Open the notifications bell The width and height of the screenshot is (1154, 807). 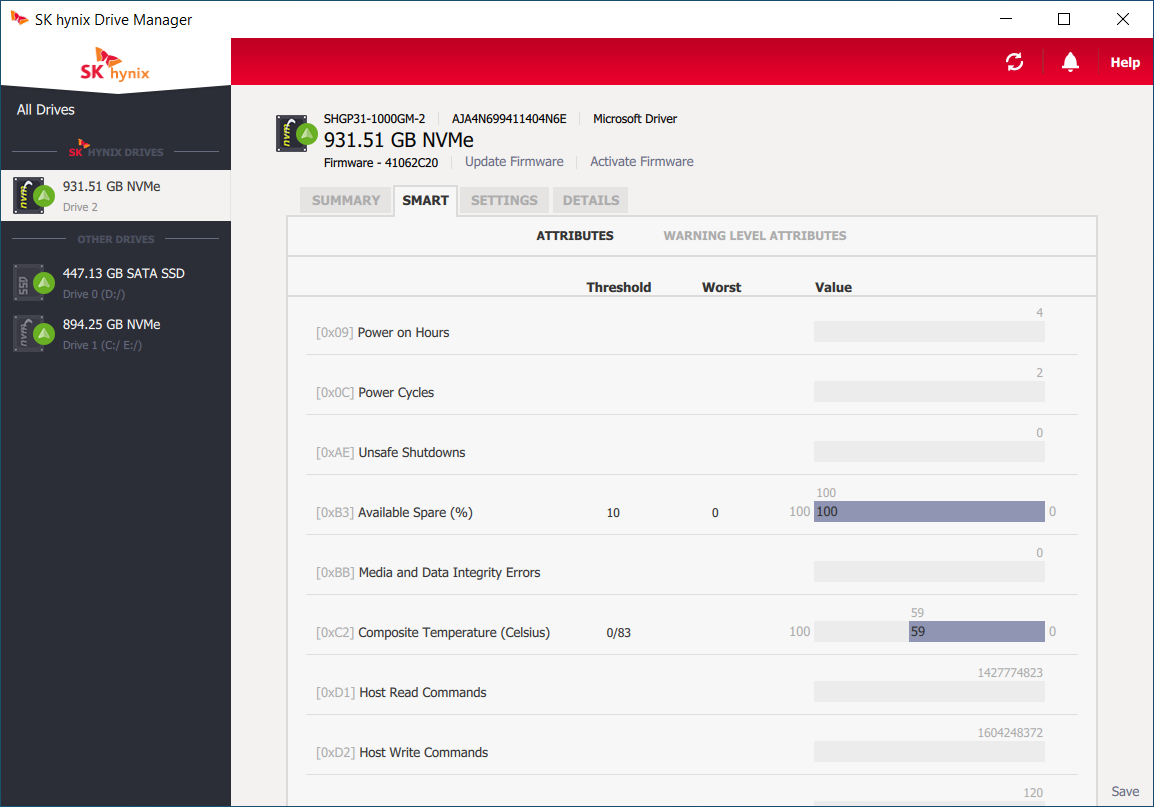1070,62
